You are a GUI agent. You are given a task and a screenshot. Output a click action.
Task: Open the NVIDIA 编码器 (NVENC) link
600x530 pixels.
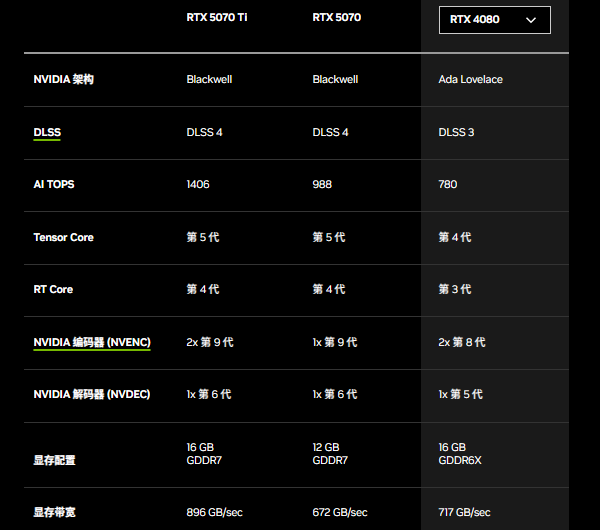pos(92,342)
